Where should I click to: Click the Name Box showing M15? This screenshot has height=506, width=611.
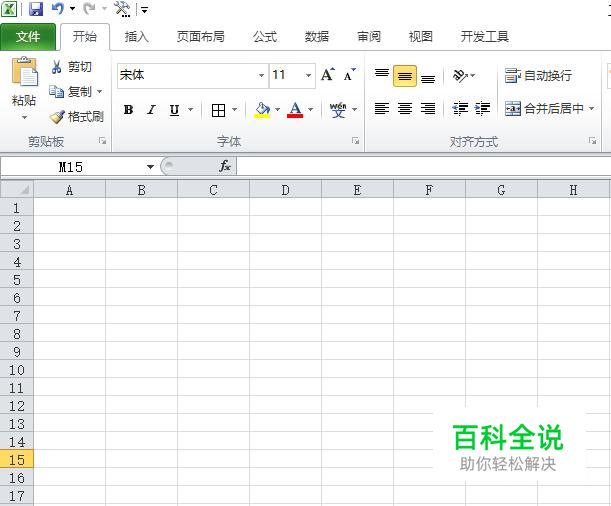pyautogui.click(x=71, y=167)
